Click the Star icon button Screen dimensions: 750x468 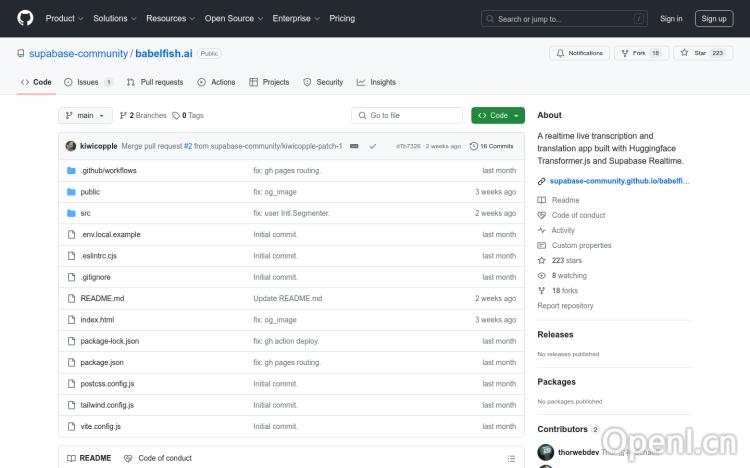pyautogui.click(x=684, y=53)
